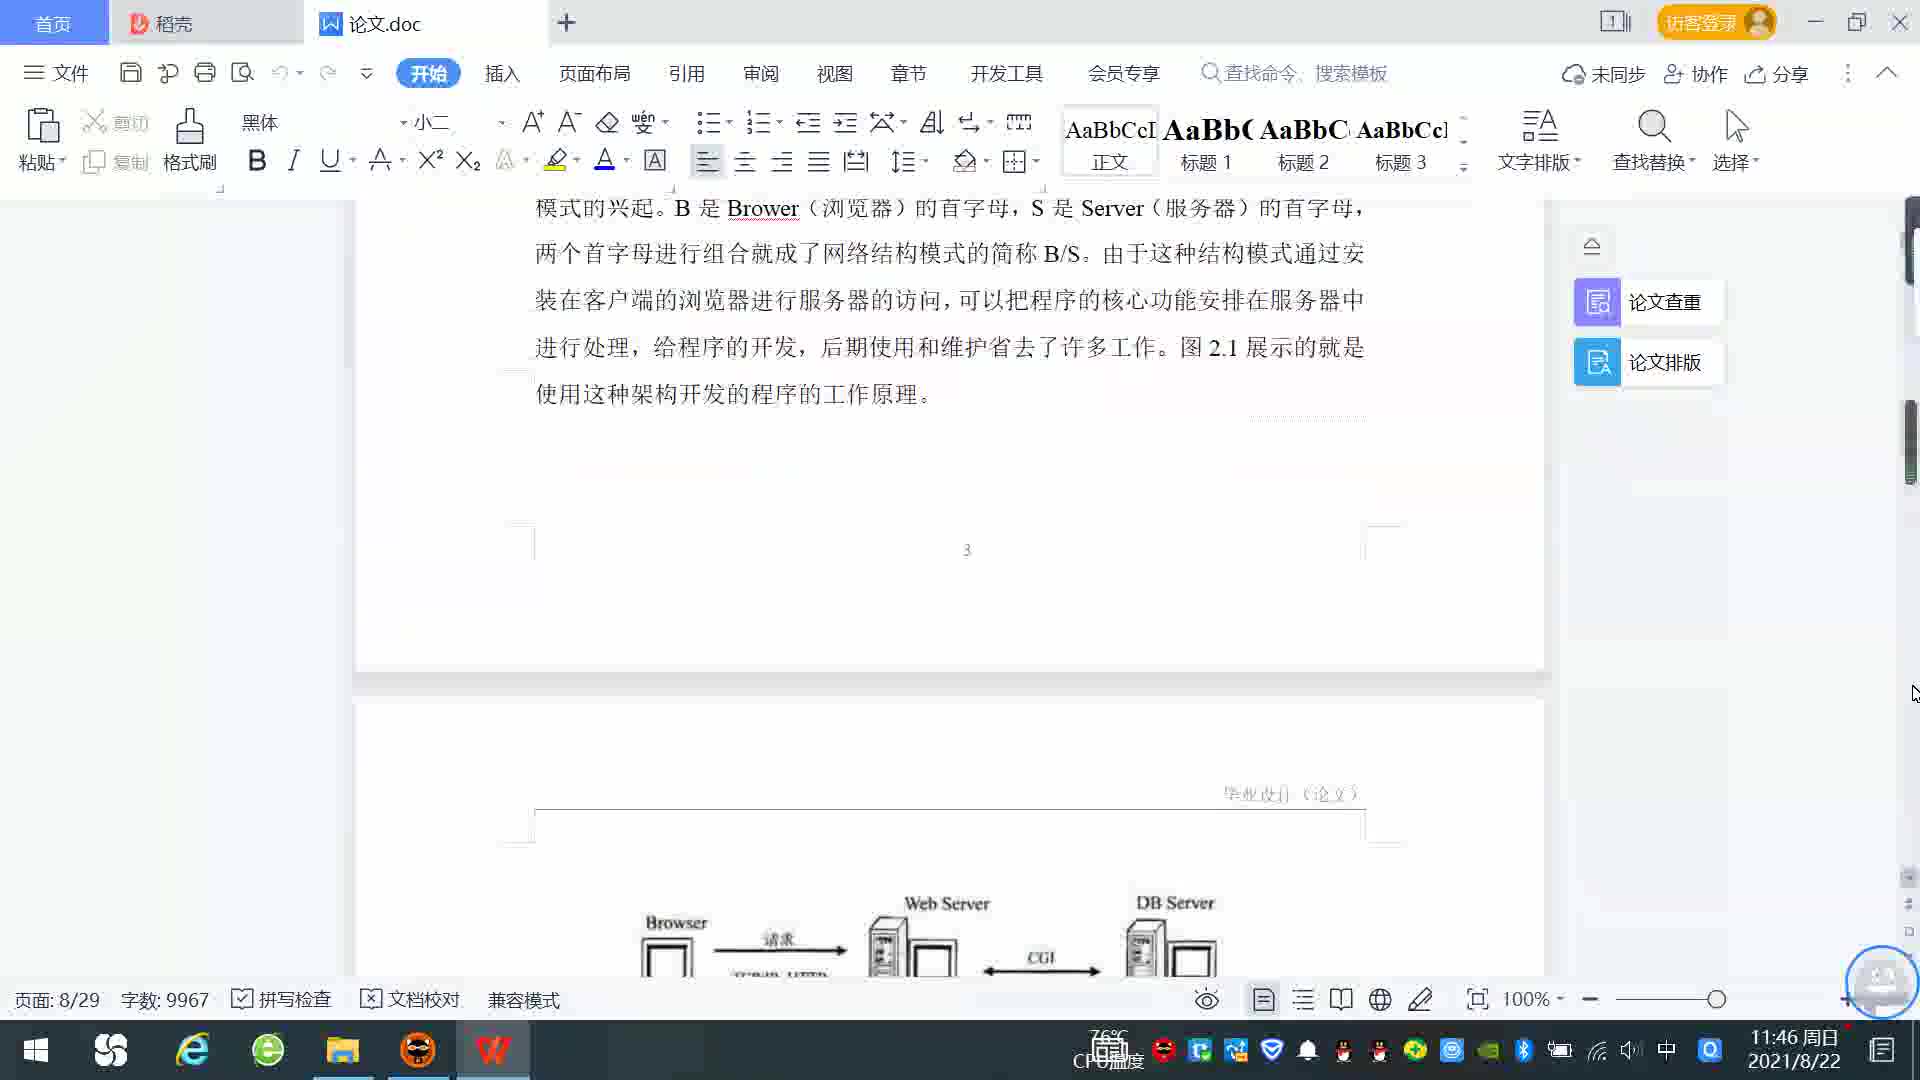Click the Print icon in the quick toolbar
The height and width of the screenshot is (1080, 1920).
point(205,73)
